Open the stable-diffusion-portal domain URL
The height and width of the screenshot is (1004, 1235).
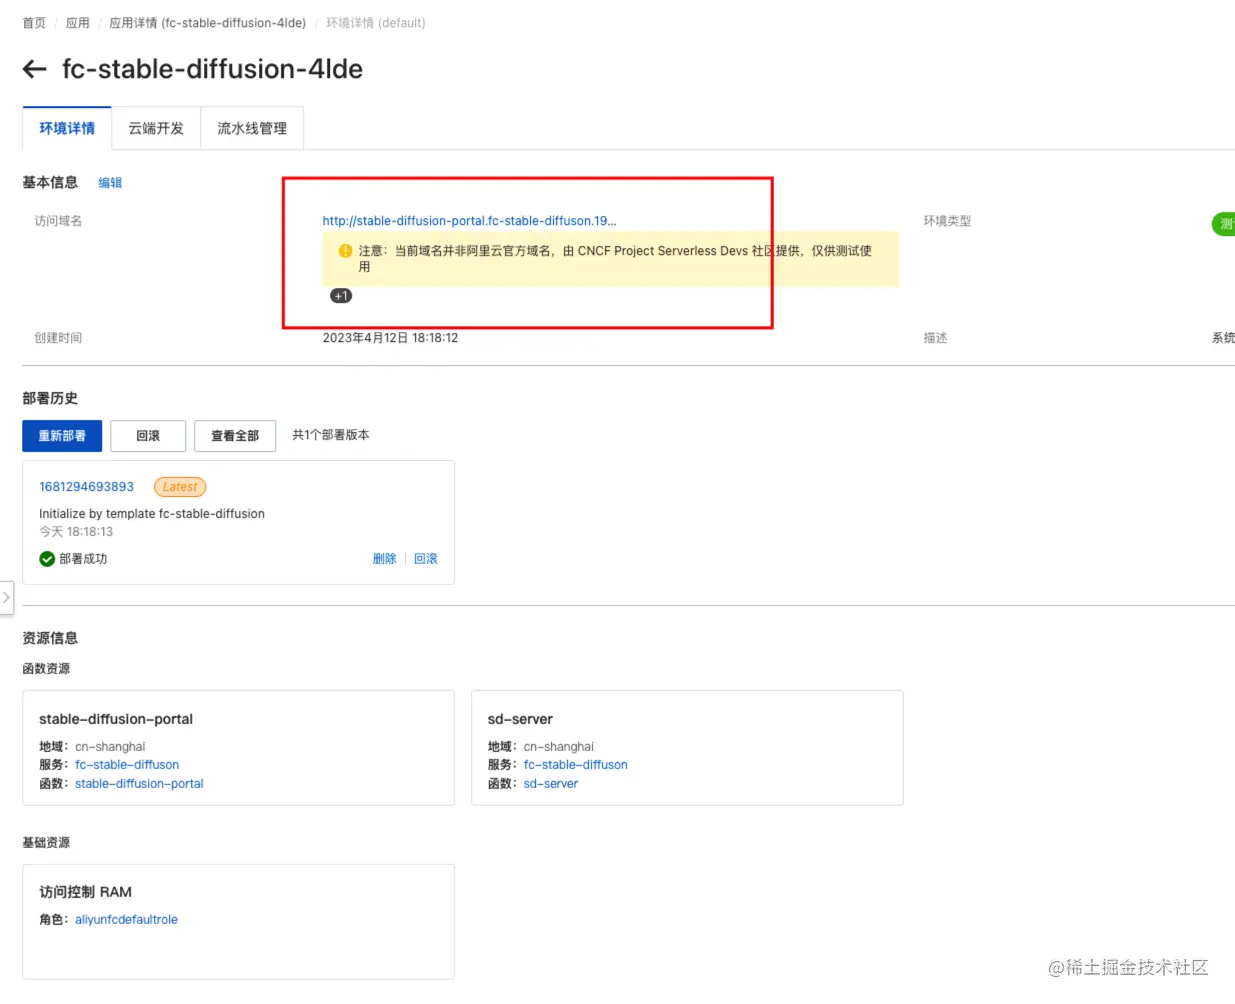(469, 221)
